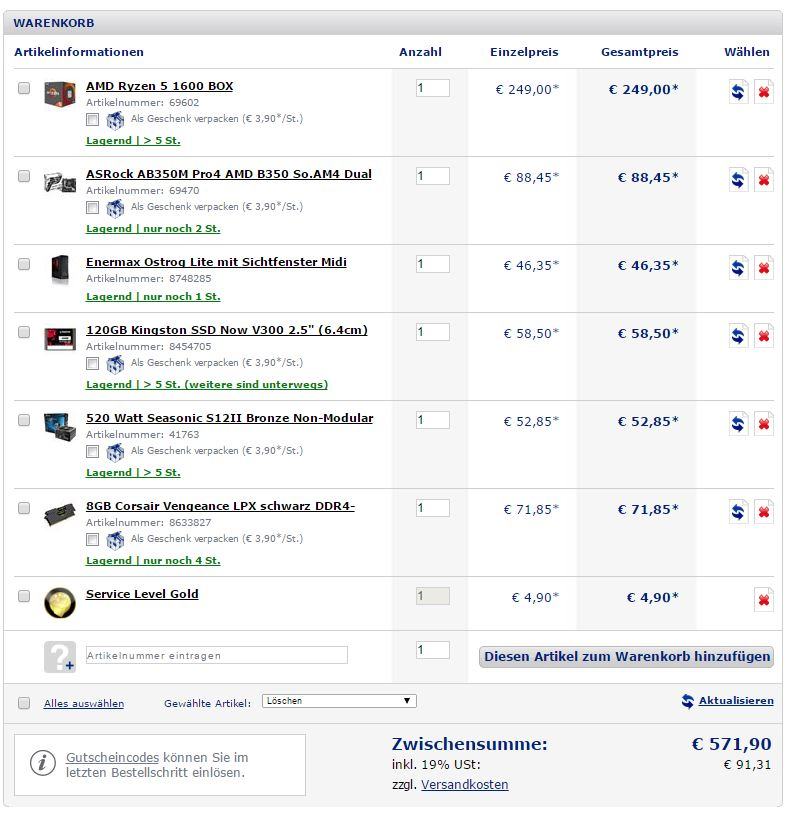Open the AMD Ryzen 5 1600 BOX link
The width and height of the screenshot is (788, 814).
point(159,86)
